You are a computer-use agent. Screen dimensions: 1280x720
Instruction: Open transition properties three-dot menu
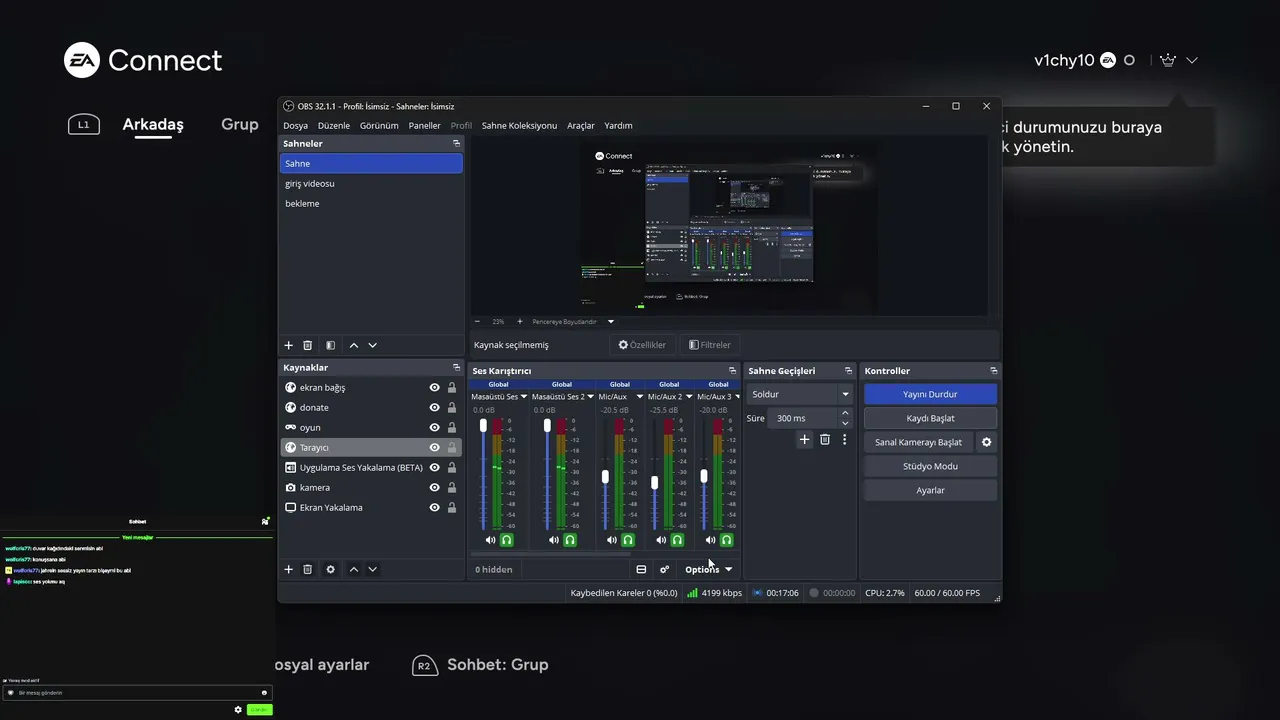(844, 439)
